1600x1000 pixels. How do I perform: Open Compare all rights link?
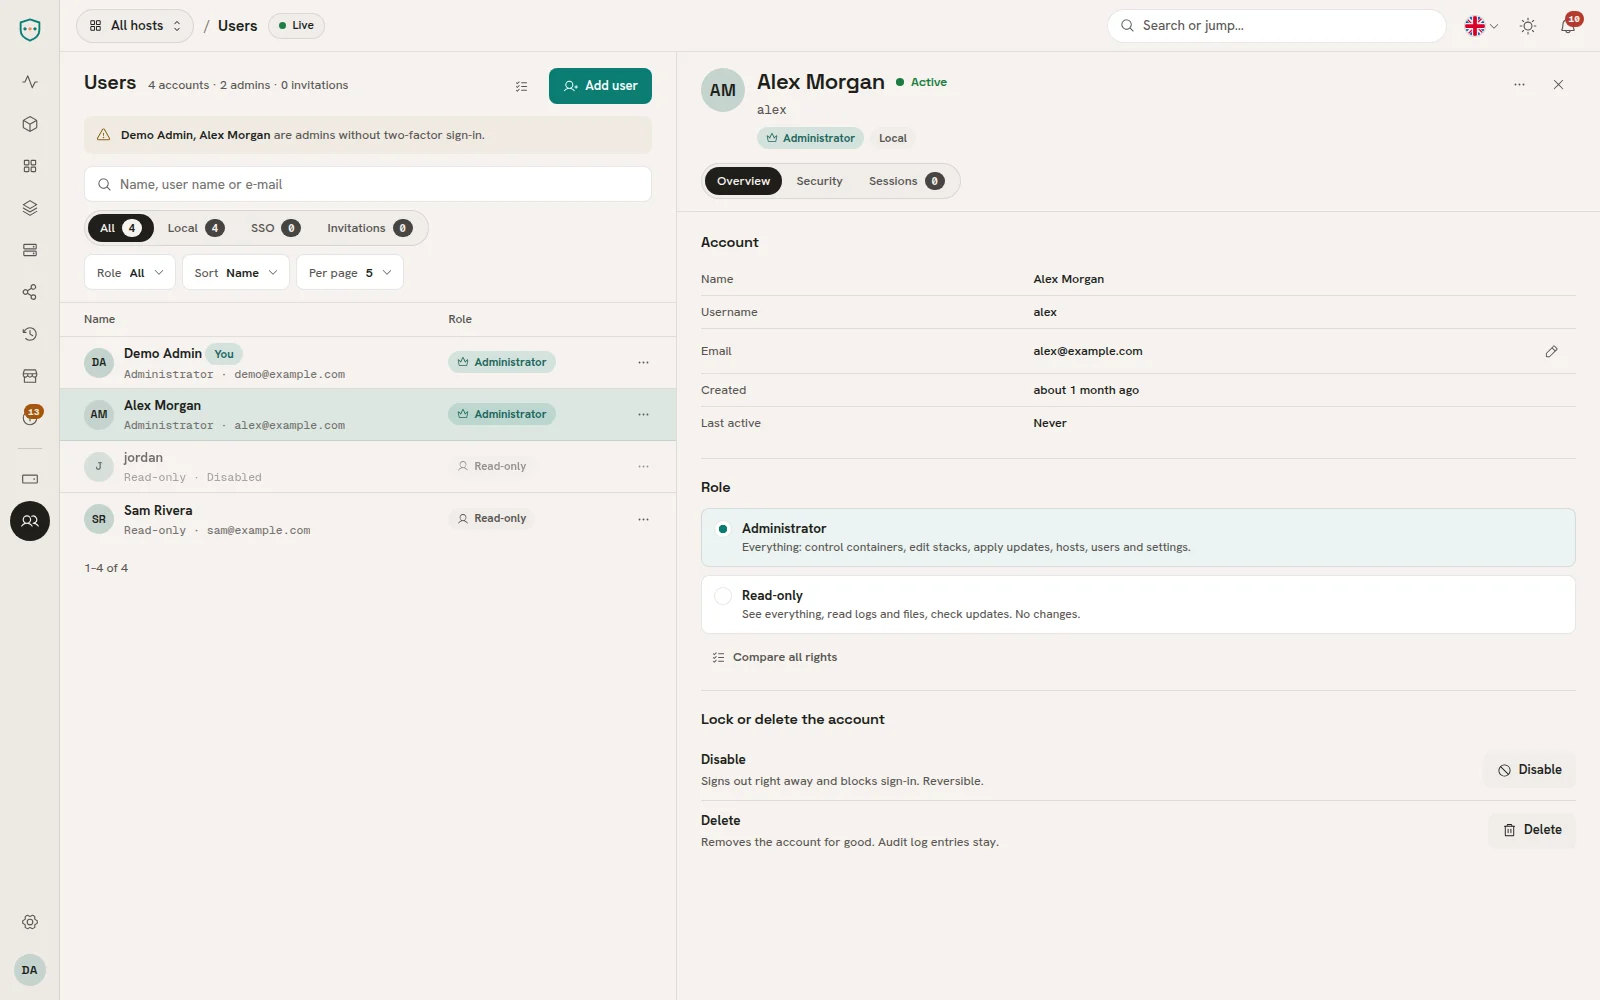coord(775,657)
